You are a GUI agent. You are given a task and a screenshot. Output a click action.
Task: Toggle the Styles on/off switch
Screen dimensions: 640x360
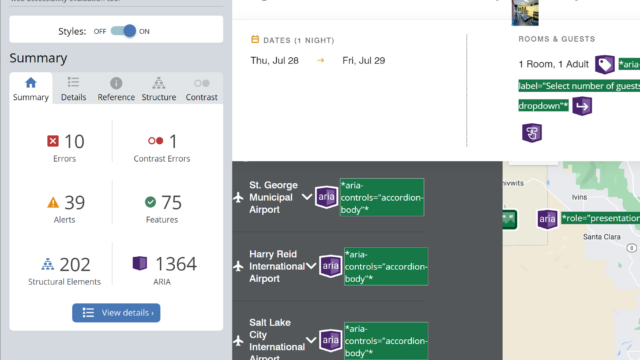click(x=123, y=31)
